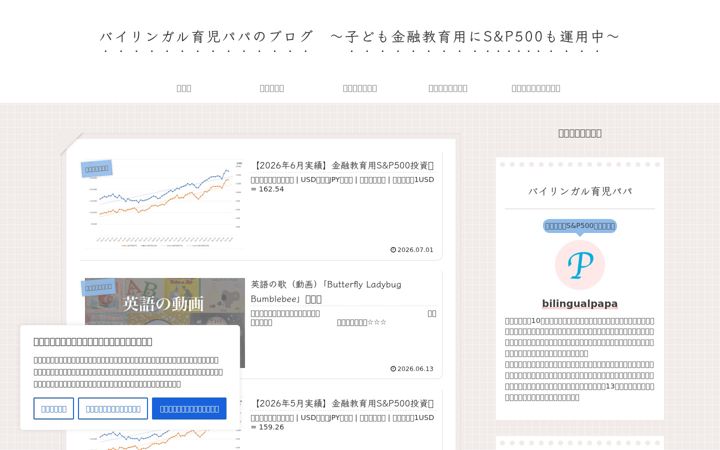The height and width of the screenshot is (450, 720).
Task: Open the last item in the navigation menu
Action: point(536,88)
